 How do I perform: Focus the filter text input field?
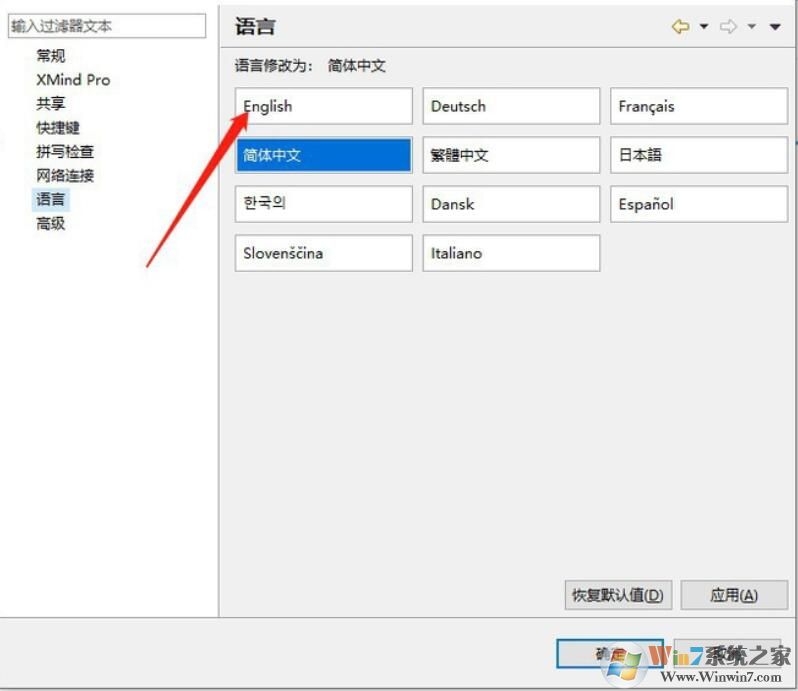(107, 26)
